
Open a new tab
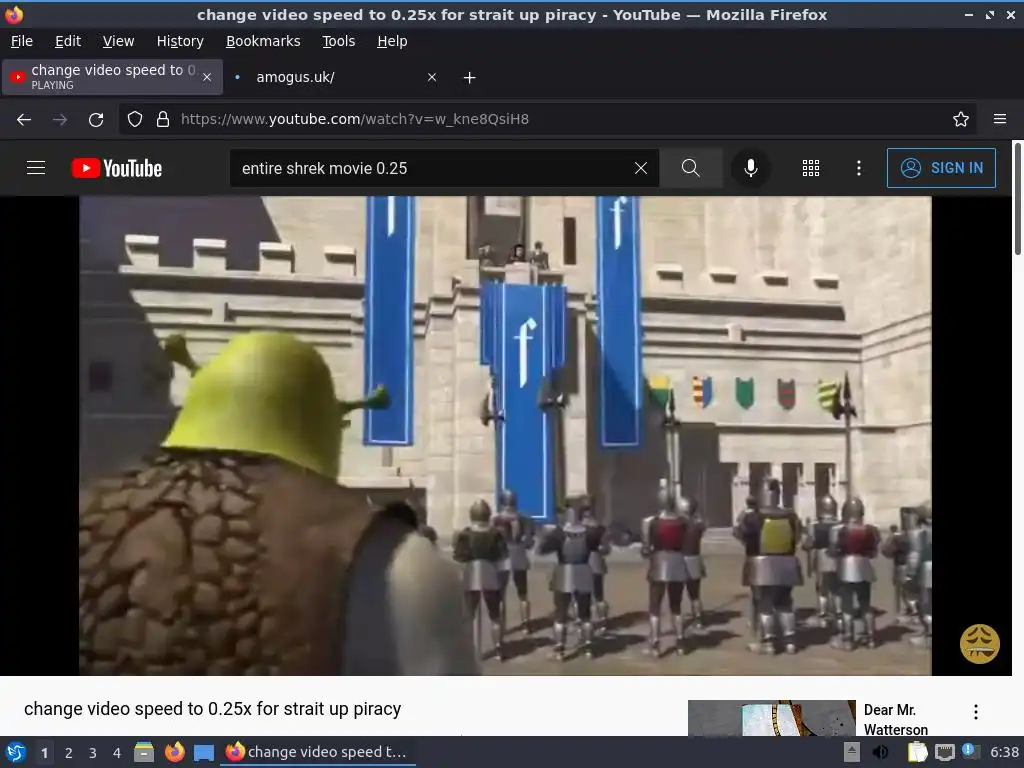point(470,78)
